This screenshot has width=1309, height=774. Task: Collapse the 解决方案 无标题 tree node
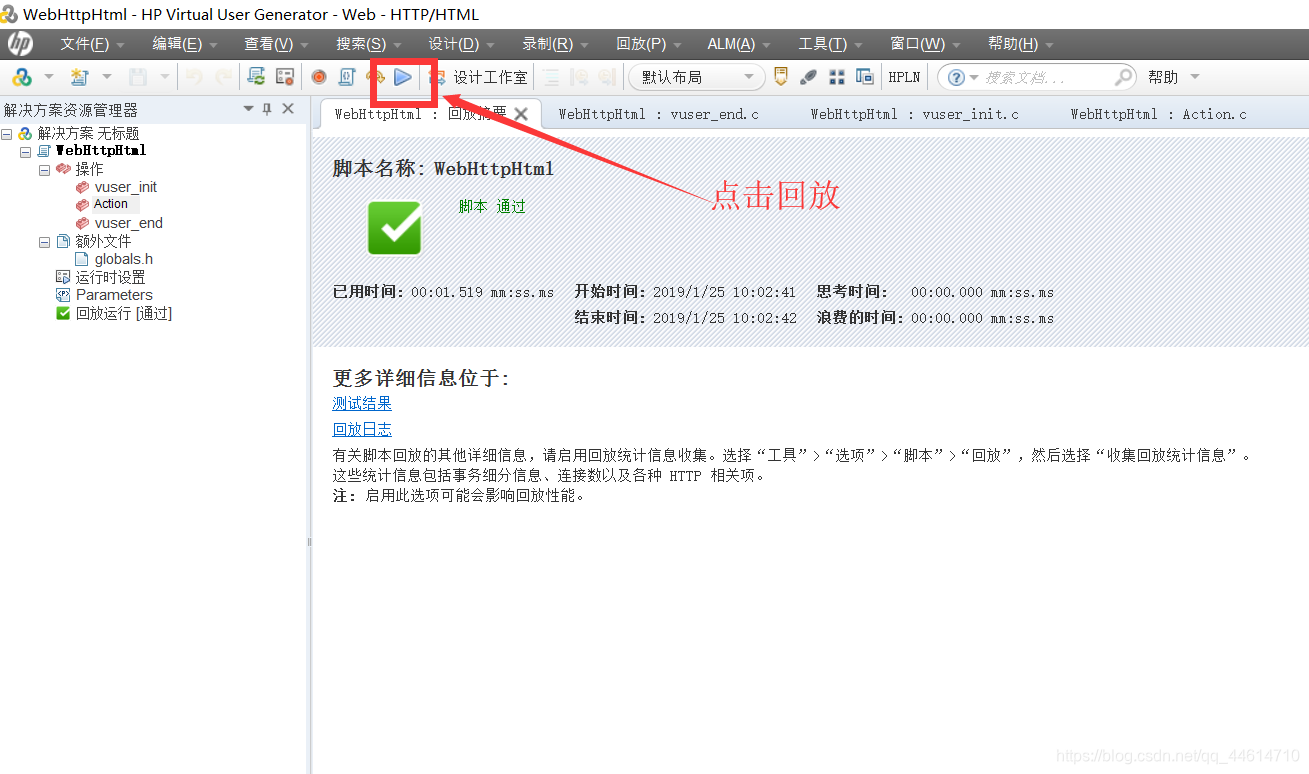point(7,134)
